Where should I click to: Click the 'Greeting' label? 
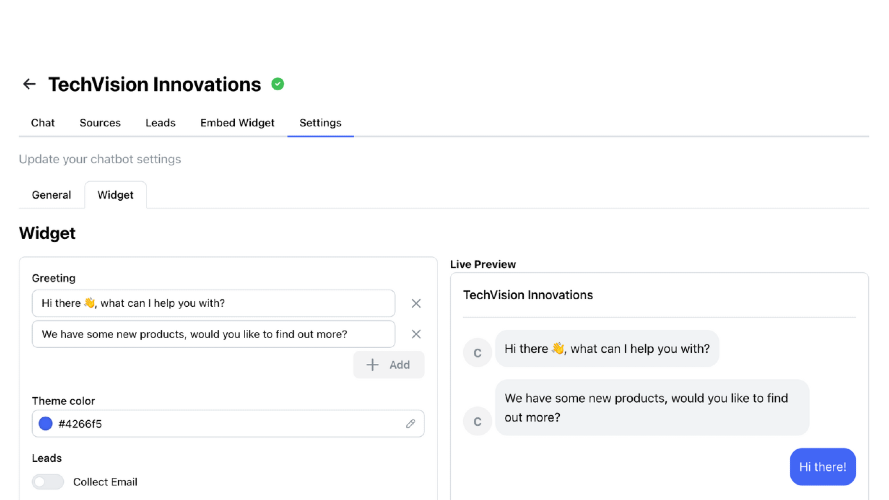pyautogui.click(x=53, y=278)
